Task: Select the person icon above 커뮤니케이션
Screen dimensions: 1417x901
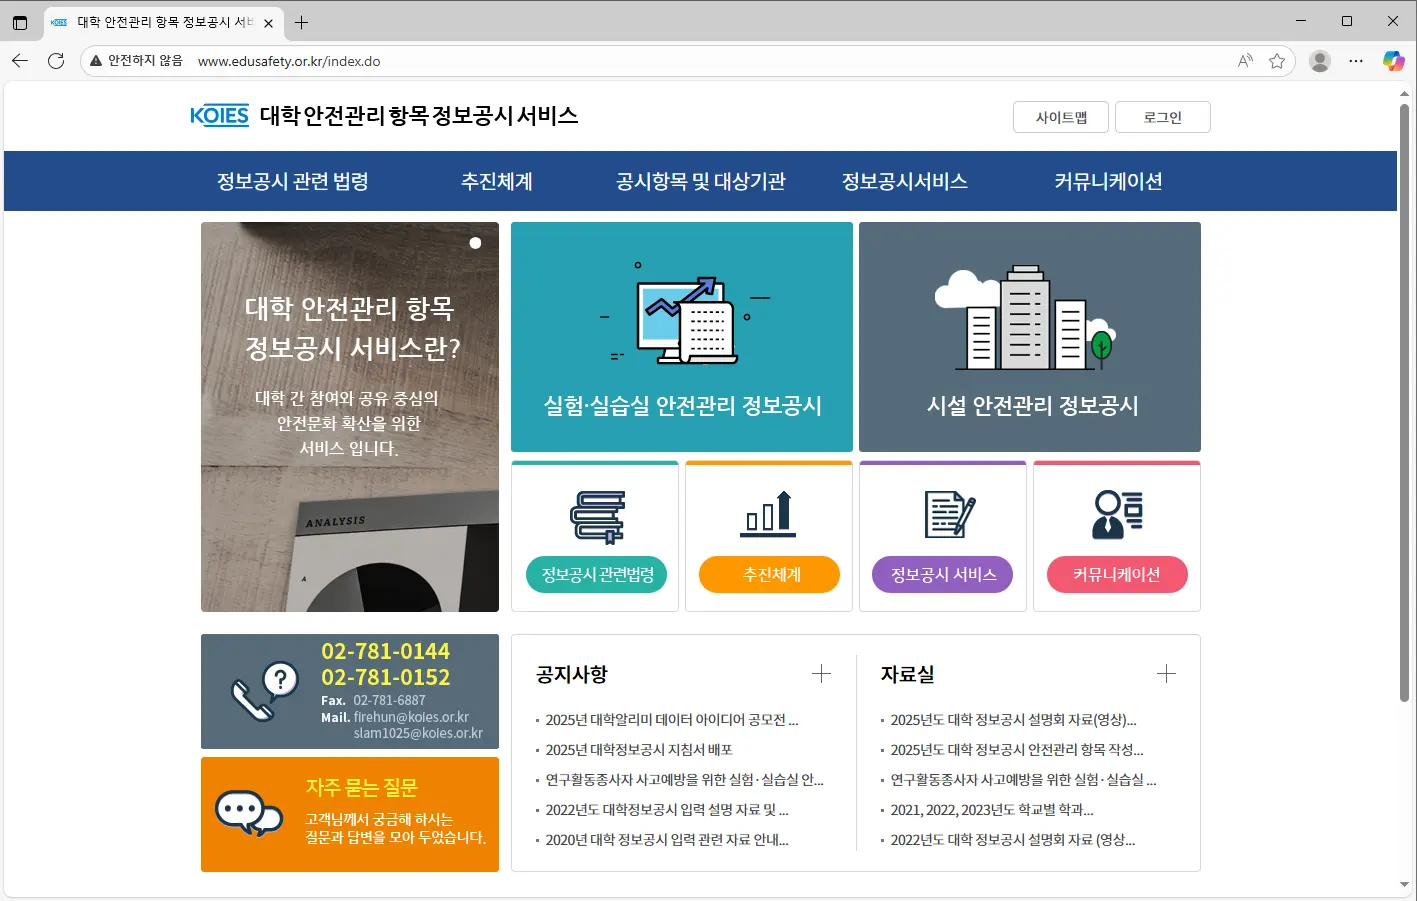Action: coord(1116,513)
